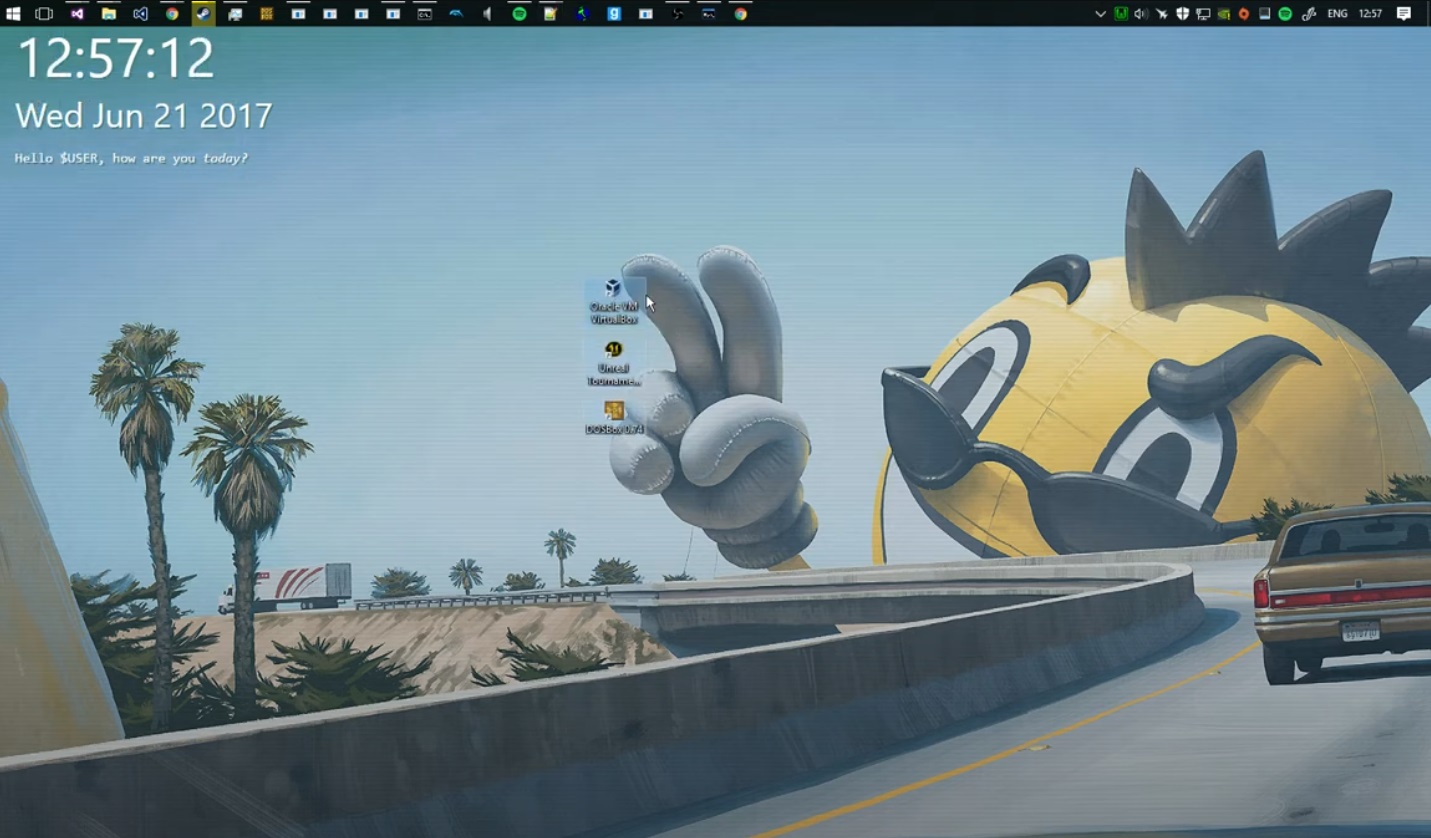This screenshot has width=1431, height=838.
Task: Toggle airplane mode network tray icon
Action: coord(1161,14)
